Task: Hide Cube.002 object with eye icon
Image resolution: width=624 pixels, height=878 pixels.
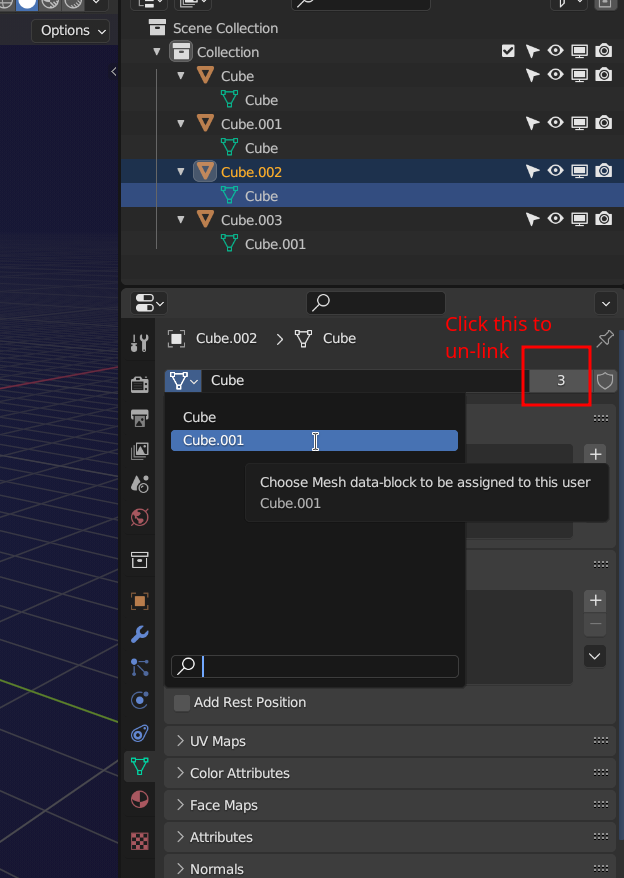Action: tap(555, 171)
